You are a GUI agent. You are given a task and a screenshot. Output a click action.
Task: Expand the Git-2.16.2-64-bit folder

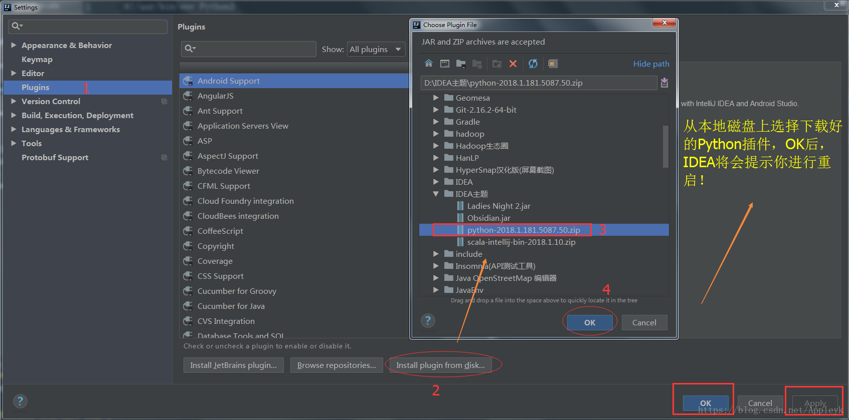click(x=436, y=110)
